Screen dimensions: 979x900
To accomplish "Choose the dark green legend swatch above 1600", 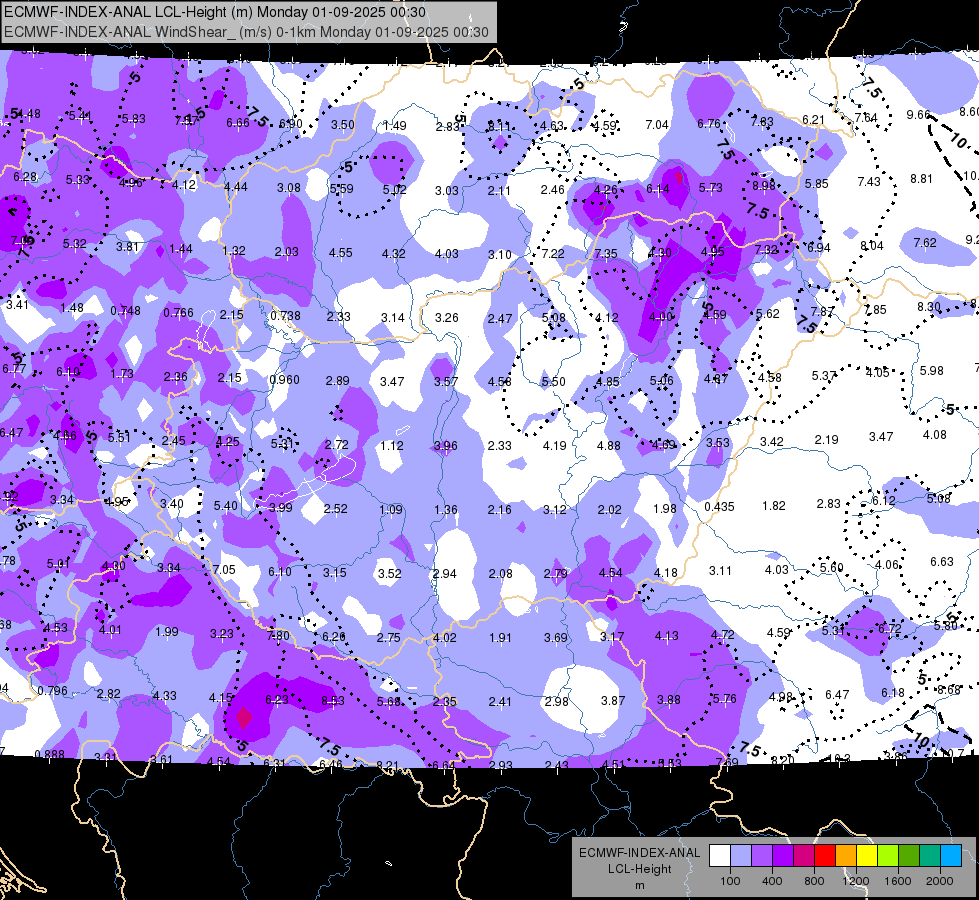I will 908,856.
